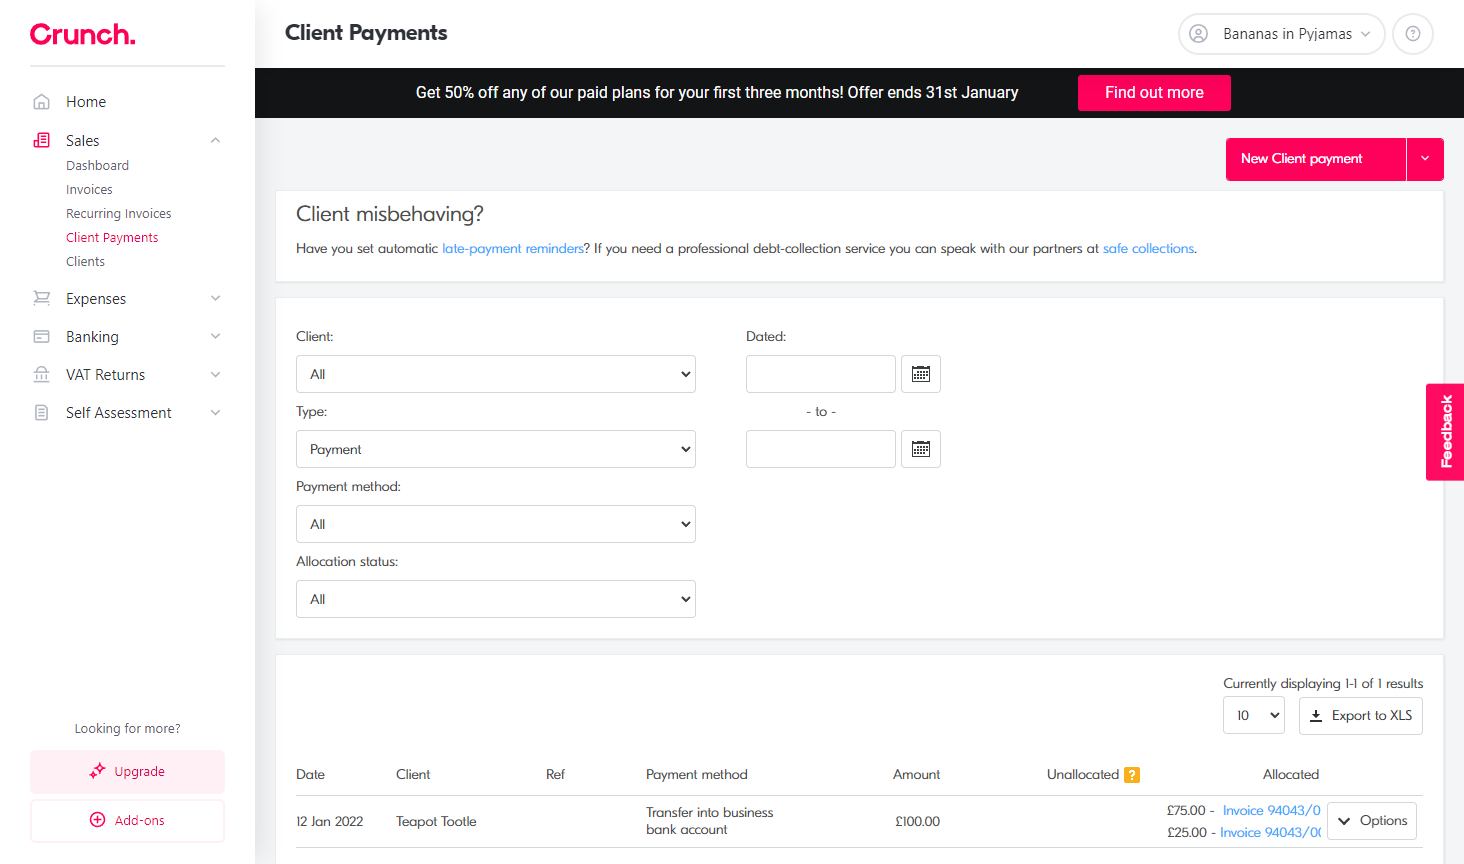Click the Unallocated help tooltip icon
The image size is (1464, 864).
(x=1132, y=775)
